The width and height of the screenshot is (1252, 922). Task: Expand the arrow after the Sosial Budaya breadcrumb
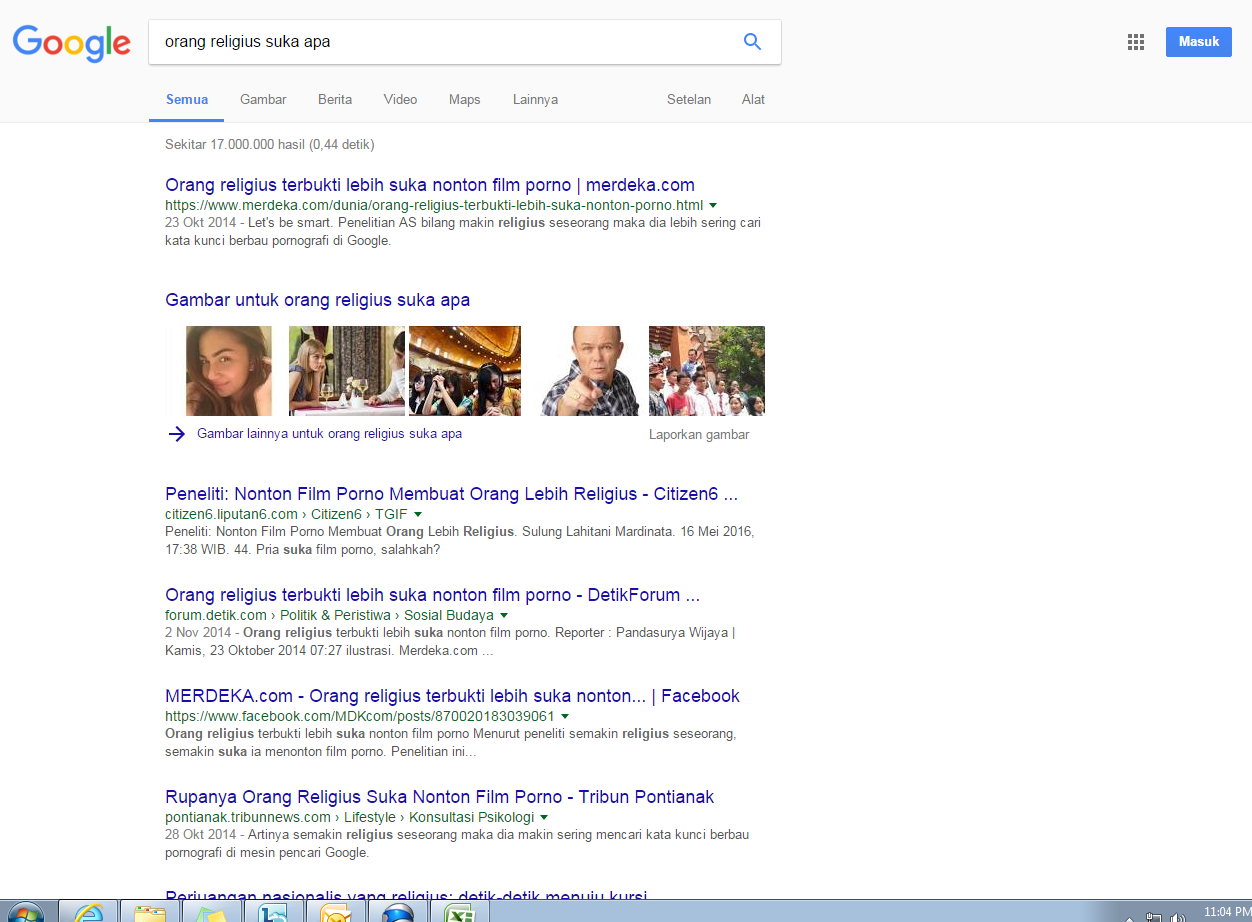(504, 615)
